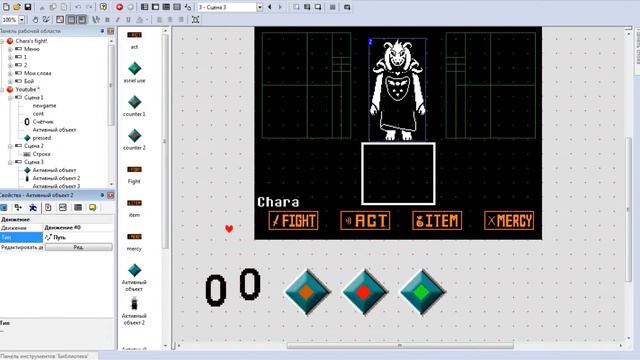Toggle the snap-to-grid button
Screen dimensions: 640x360
(82, 19)
